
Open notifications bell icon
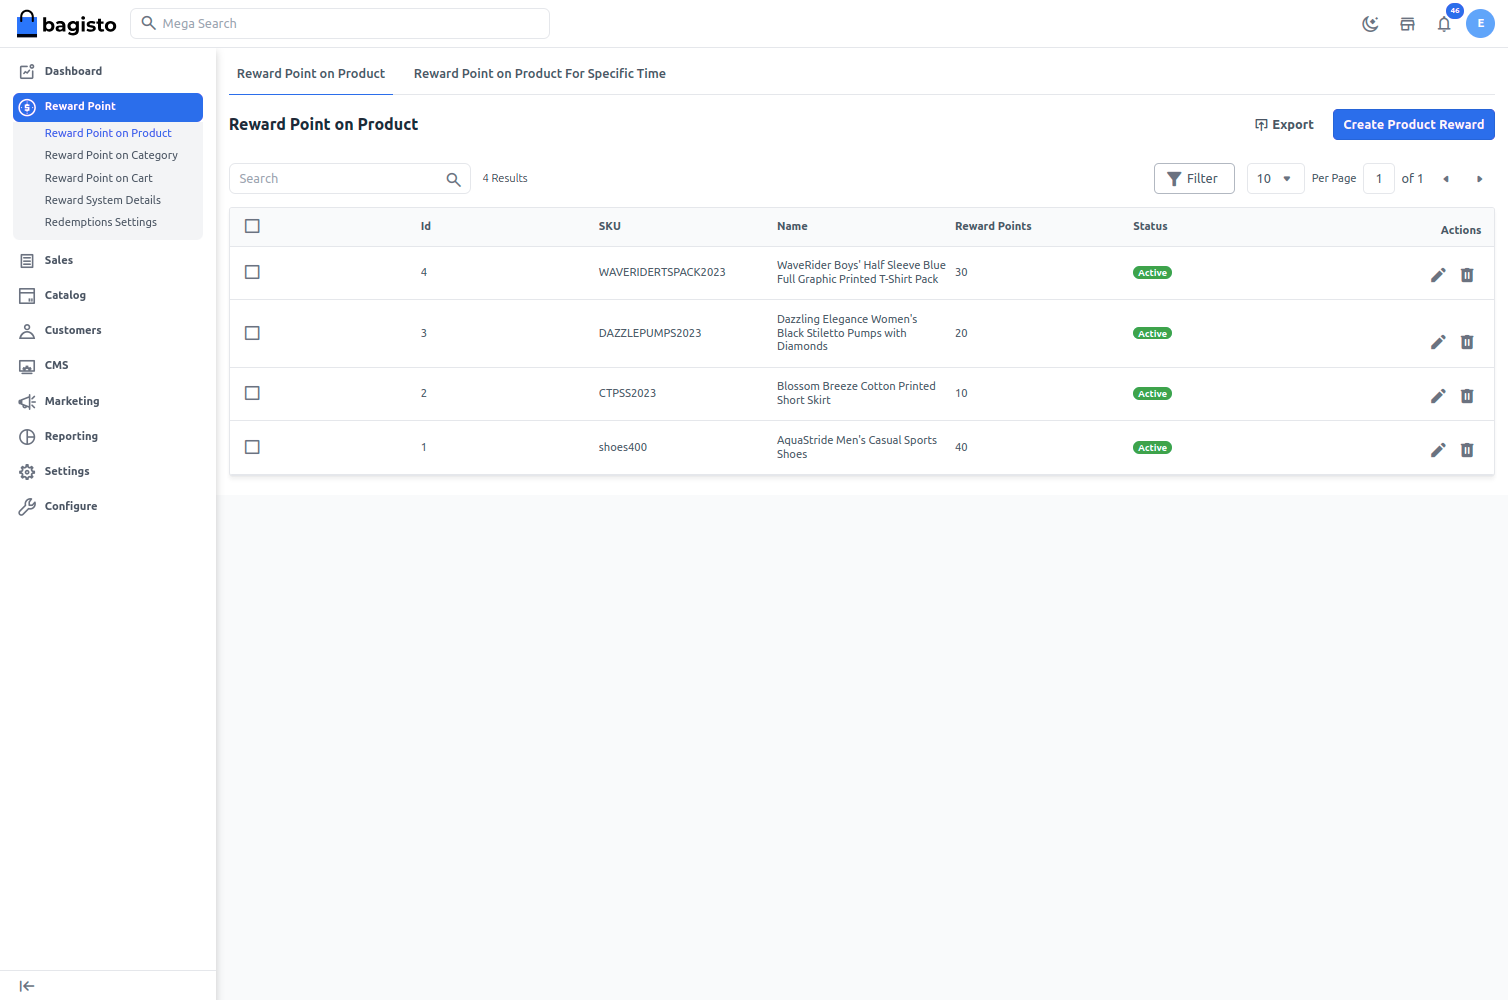[x=1444, y=24]
